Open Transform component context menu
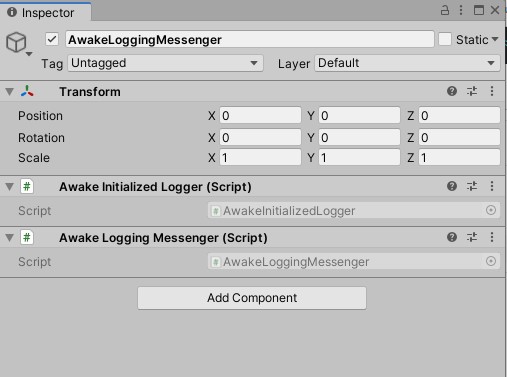Viewport: 507px width, 377px height. pos(492,91)
